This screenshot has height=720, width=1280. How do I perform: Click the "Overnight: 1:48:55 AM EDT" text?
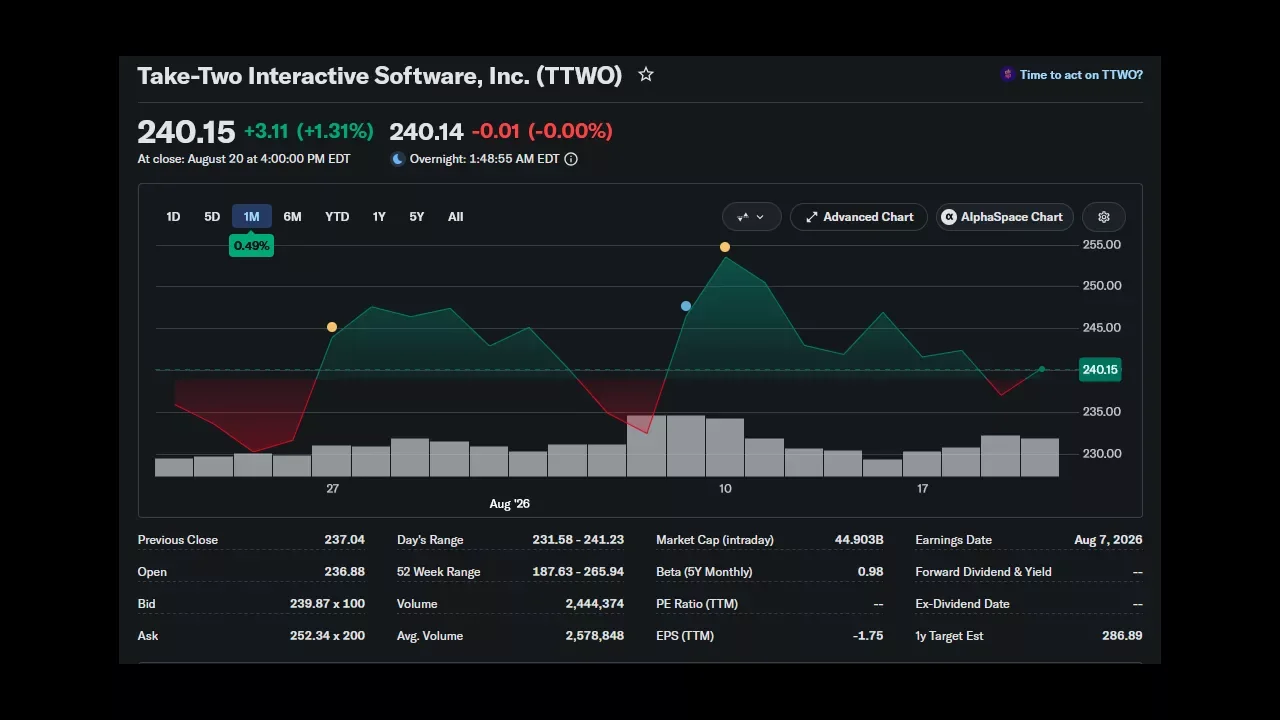[484, 159]
